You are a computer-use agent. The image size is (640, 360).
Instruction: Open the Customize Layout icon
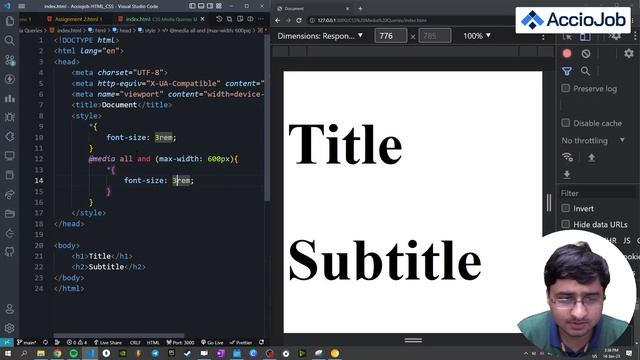click(219, 6)
